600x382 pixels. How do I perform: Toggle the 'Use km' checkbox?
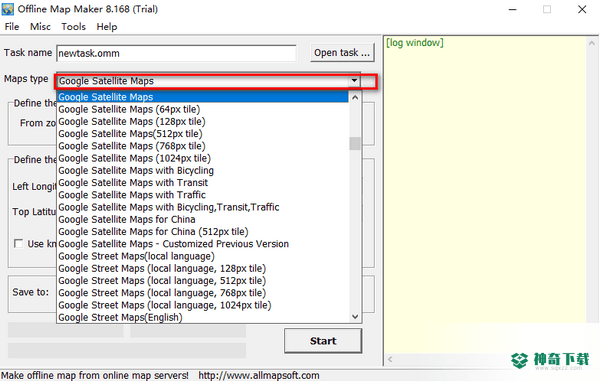point(18,243)
